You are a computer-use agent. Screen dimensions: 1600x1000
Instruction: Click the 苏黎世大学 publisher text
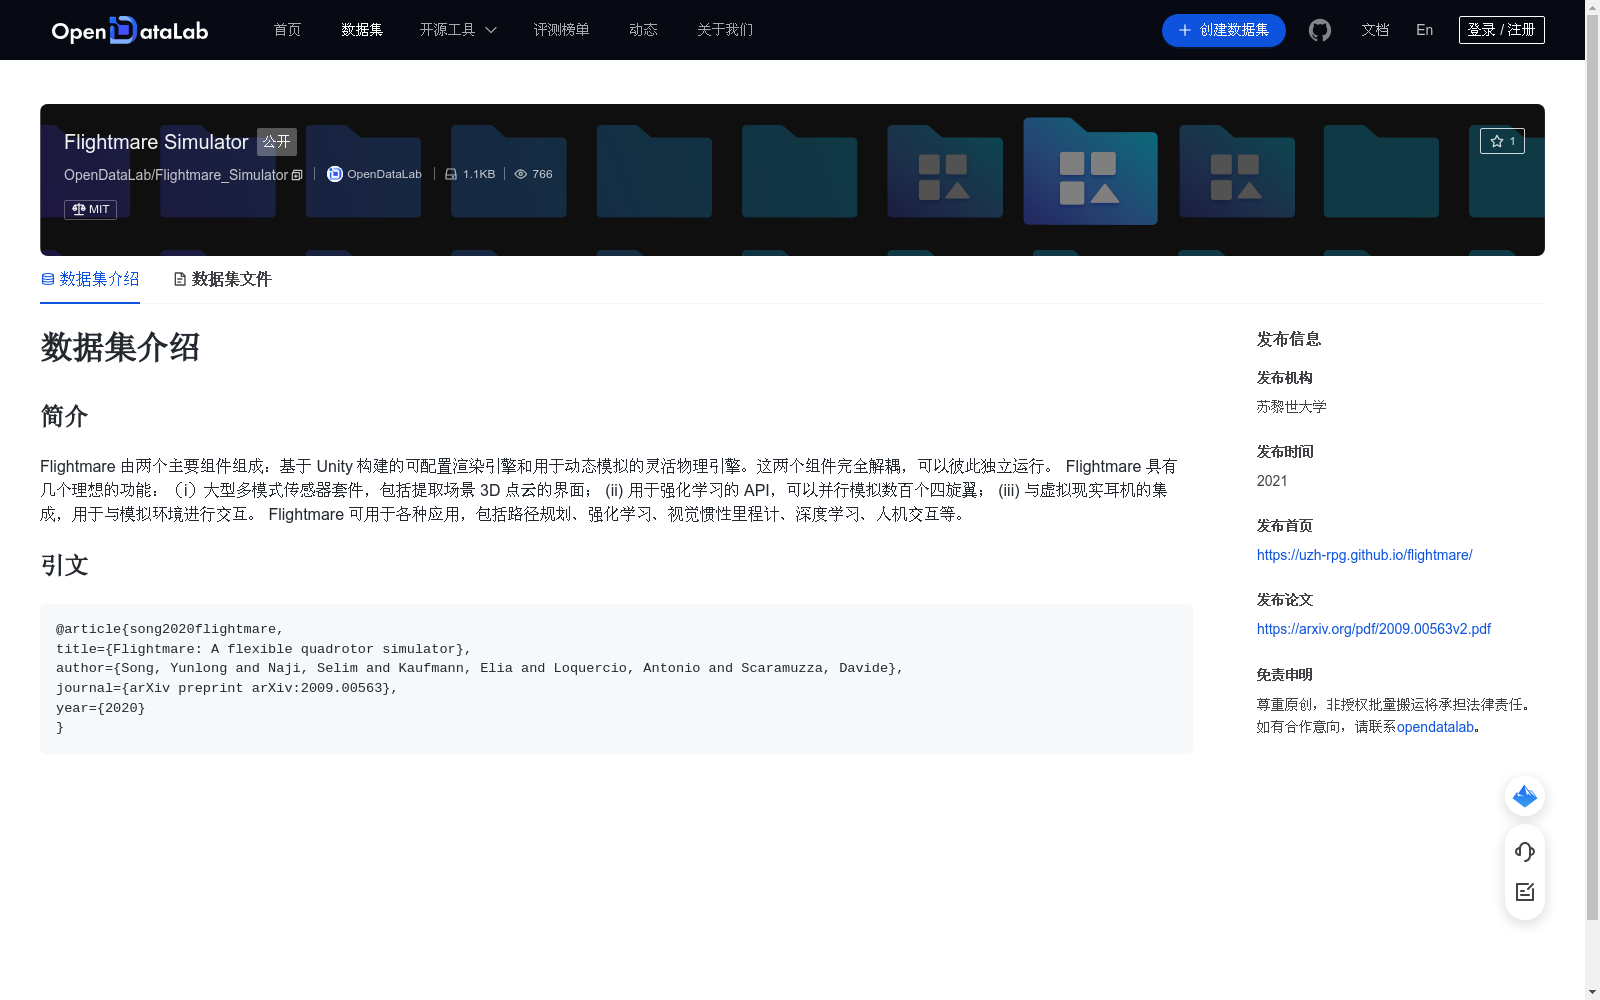1291,407
